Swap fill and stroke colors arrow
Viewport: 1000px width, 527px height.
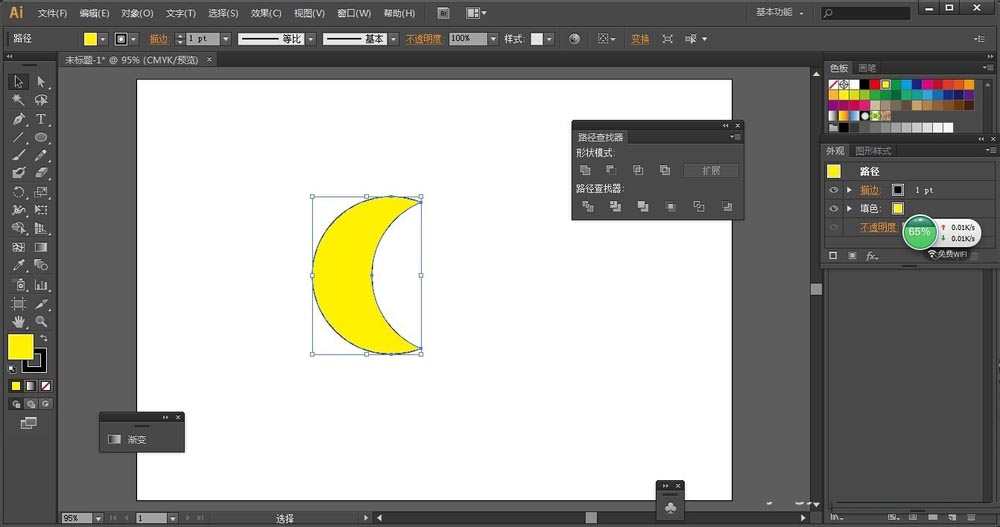click(x=43, y=338)
